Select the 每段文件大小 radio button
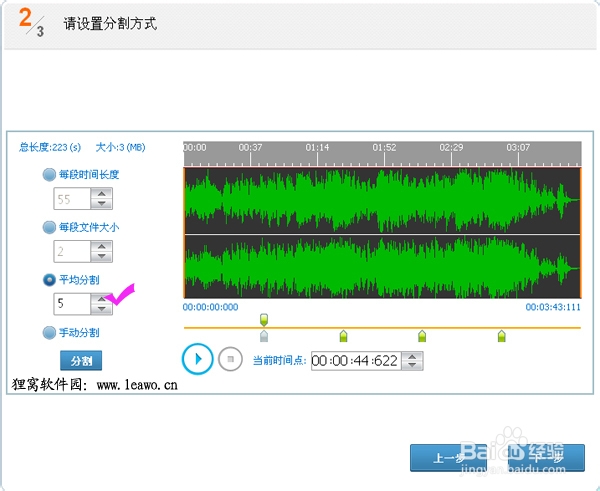This screenshot has width=600, height=491. click(49, 227)
